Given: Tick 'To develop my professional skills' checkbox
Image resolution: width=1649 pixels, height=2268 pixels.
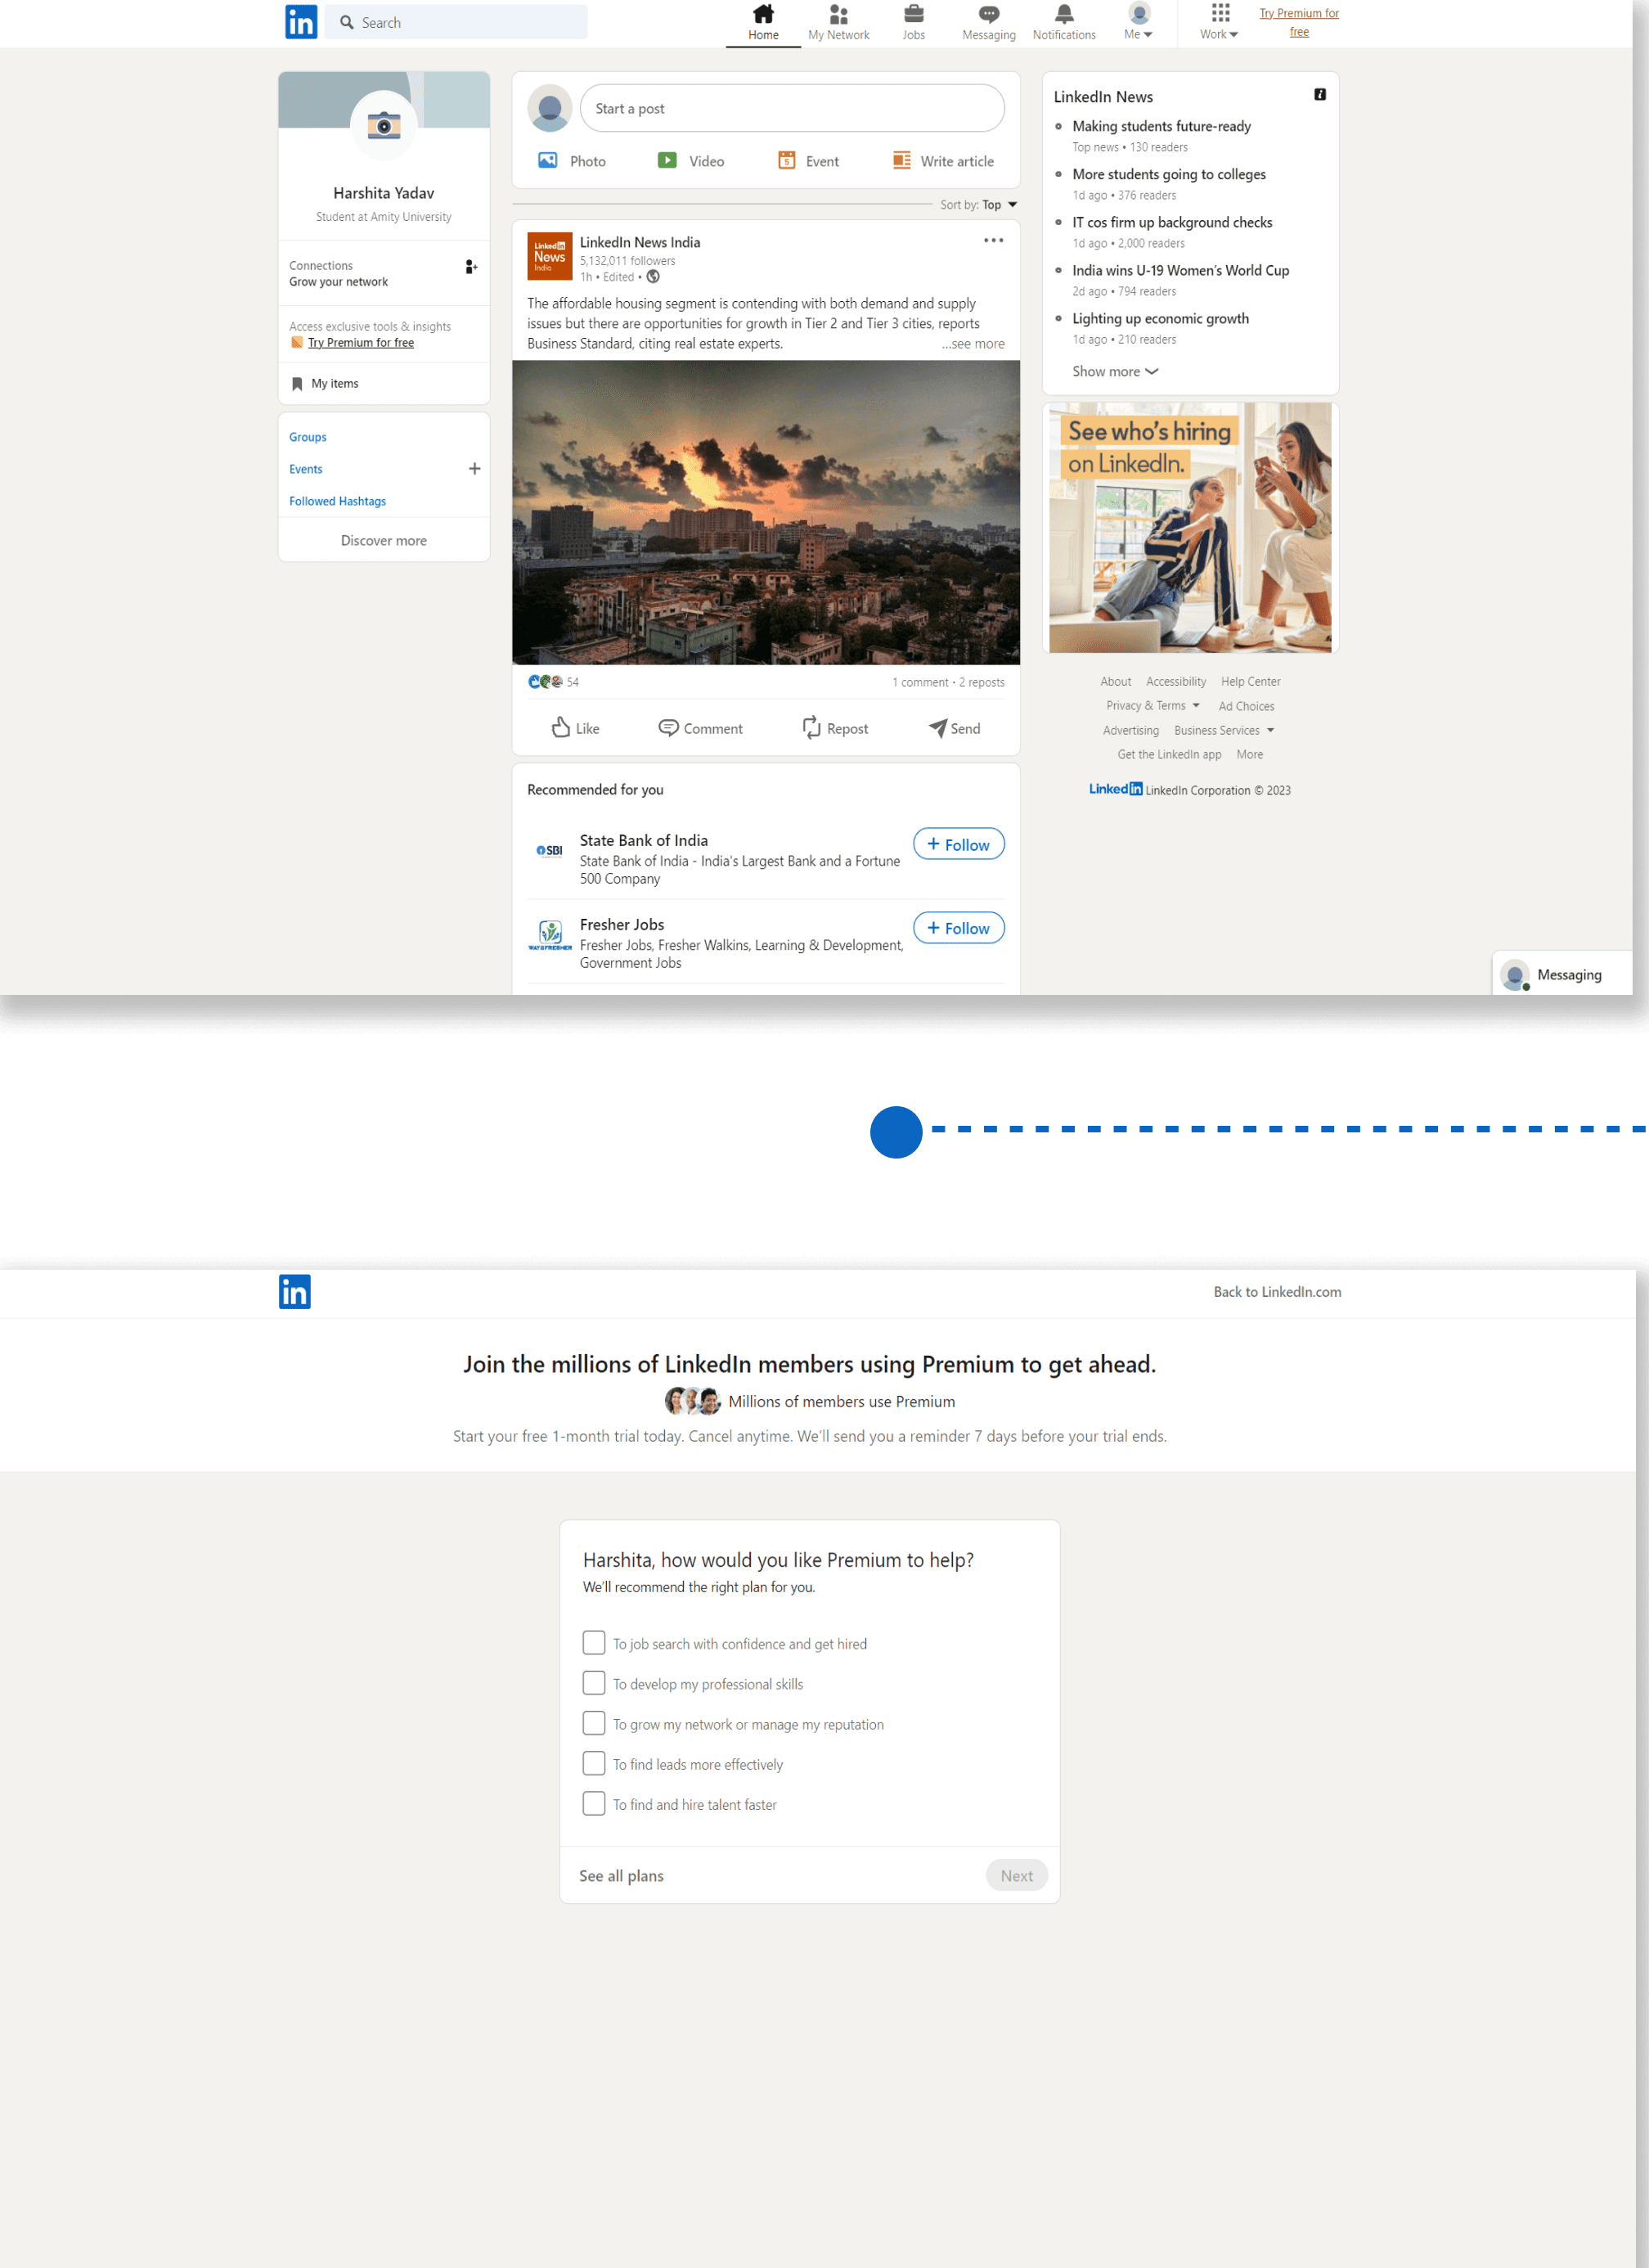Looking at the screenshot, I should tap(594, 1682).
